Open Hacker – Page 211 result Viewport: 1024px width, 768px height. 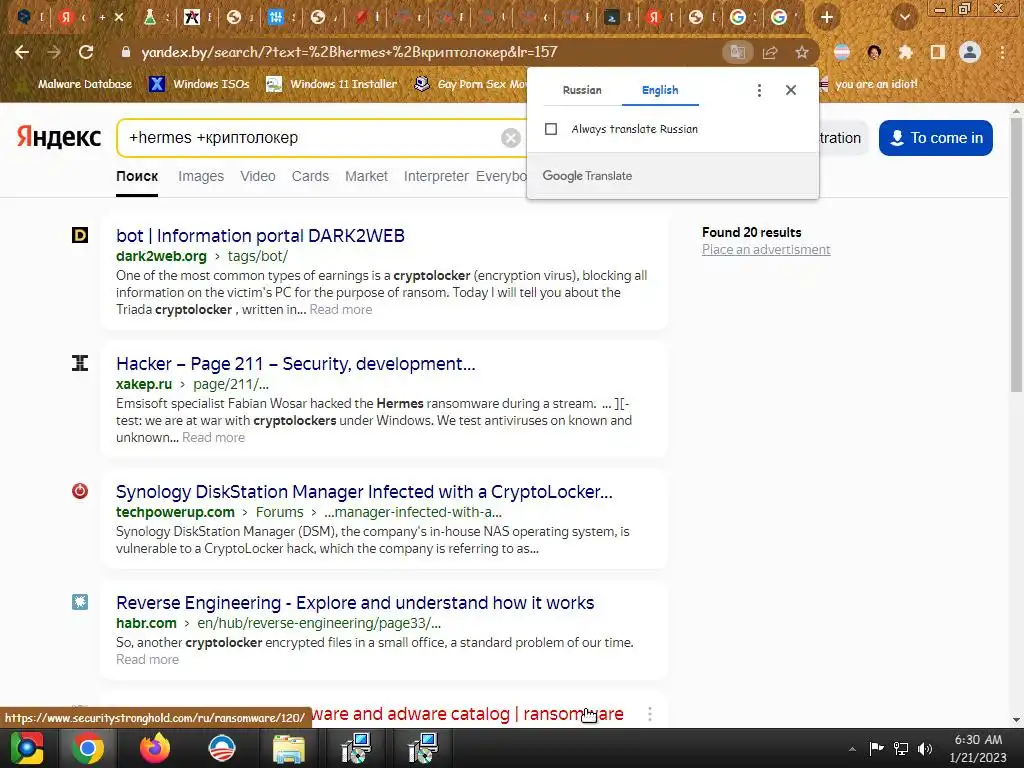[295, 364]
